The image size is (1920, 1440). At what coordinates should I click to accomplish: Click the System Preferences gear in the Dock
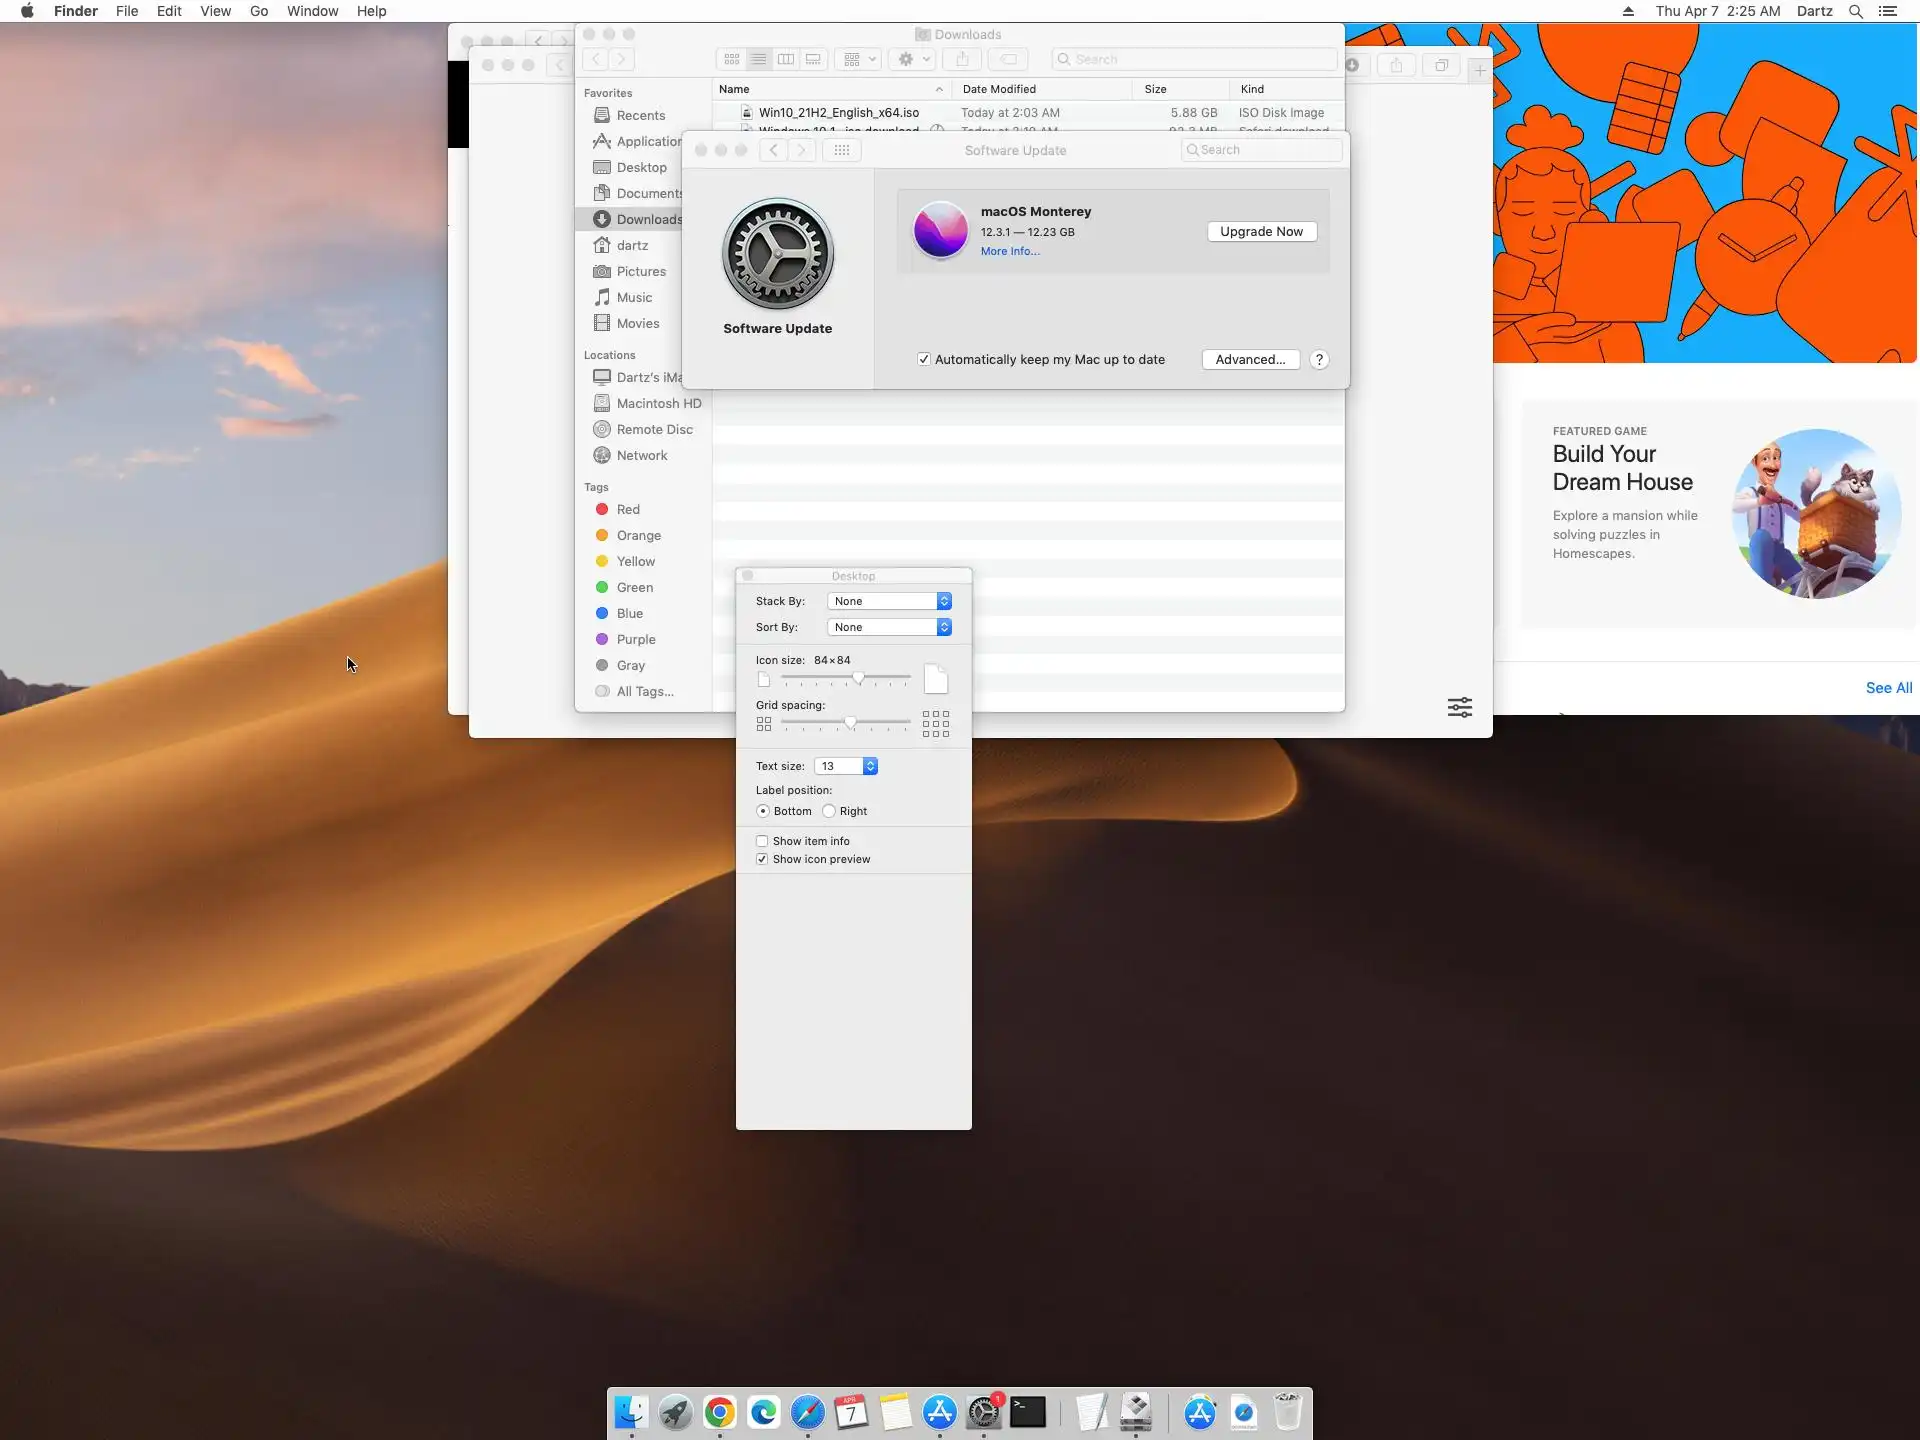(984, 1412)
